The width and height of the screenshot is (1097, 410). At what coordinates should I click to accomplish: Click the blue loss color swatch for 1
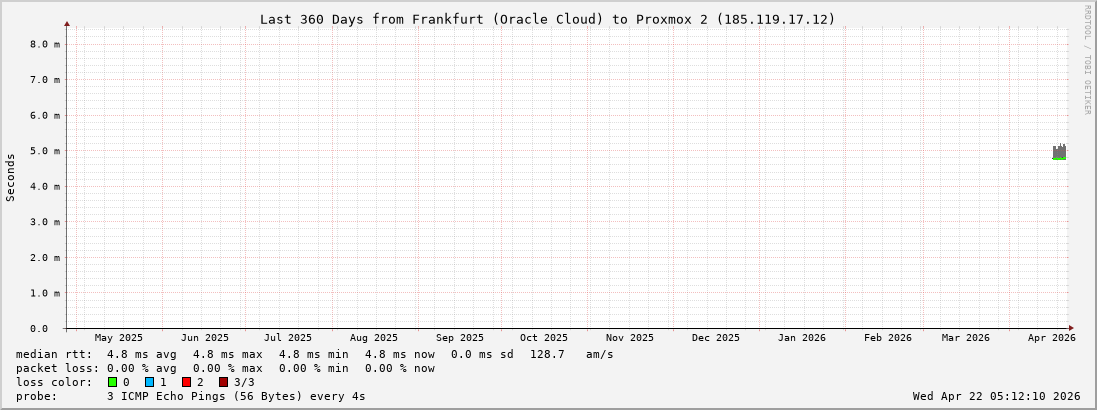pyautogui.click(x=149, y=382)
